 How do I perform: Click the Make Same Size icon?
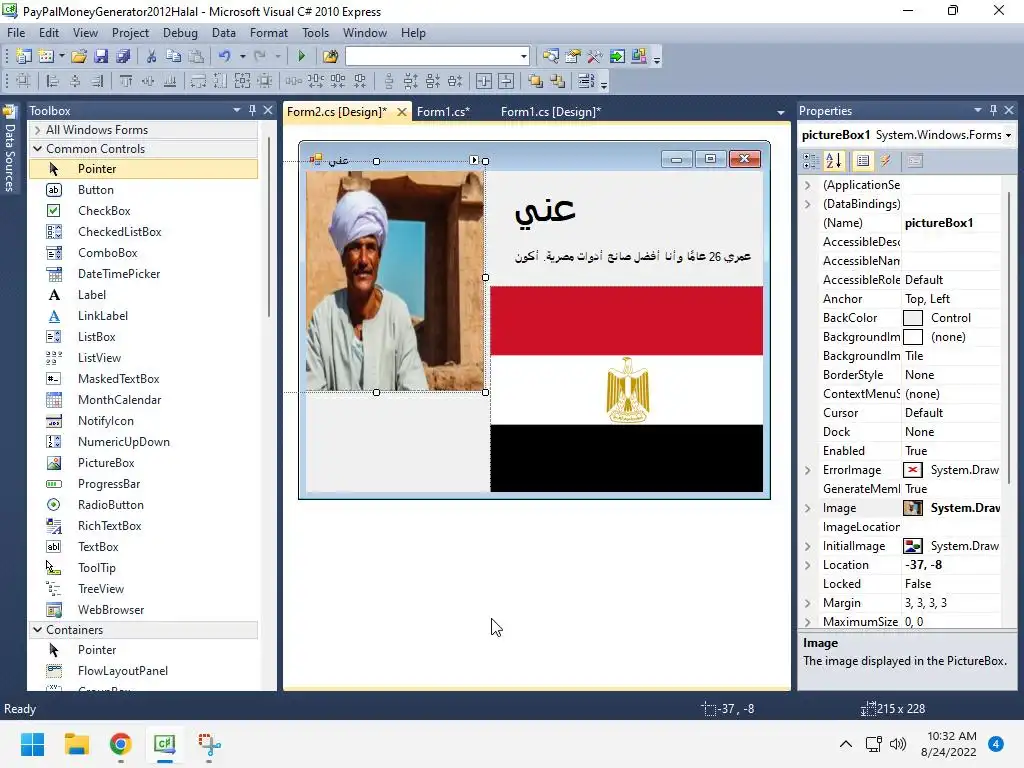click(242, 81)
